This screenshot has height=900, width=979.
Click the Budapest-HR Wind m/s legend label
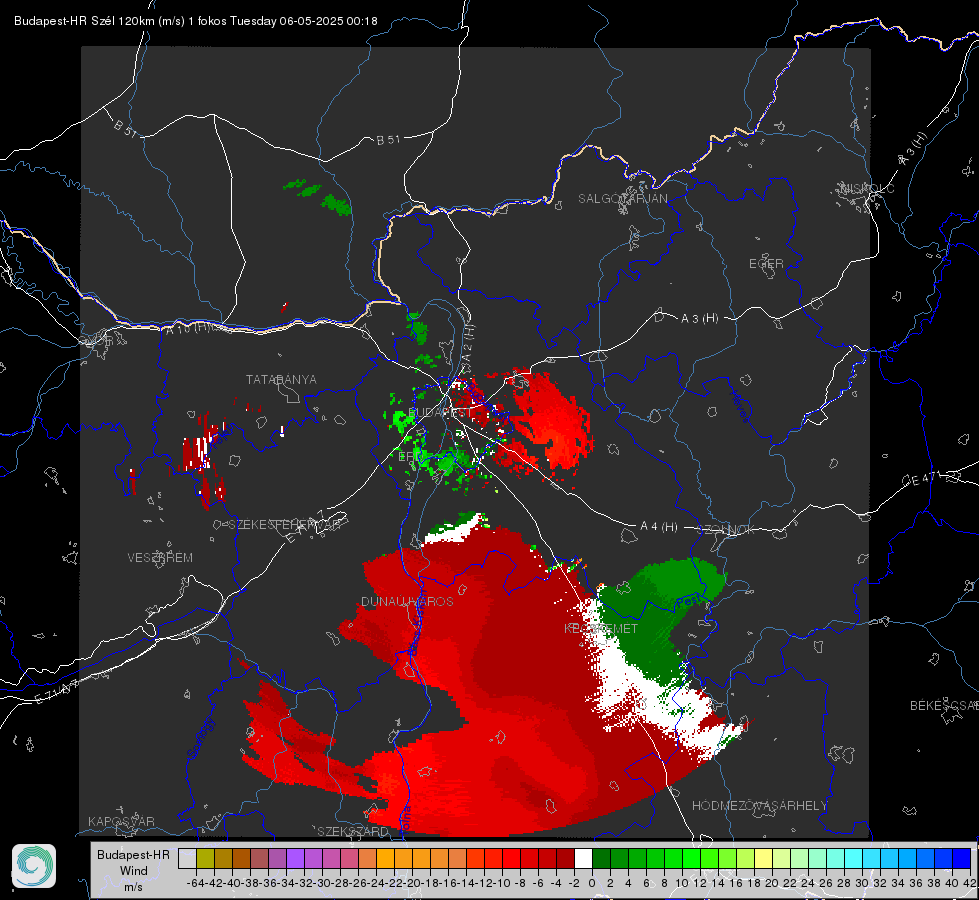click(133, 871)
